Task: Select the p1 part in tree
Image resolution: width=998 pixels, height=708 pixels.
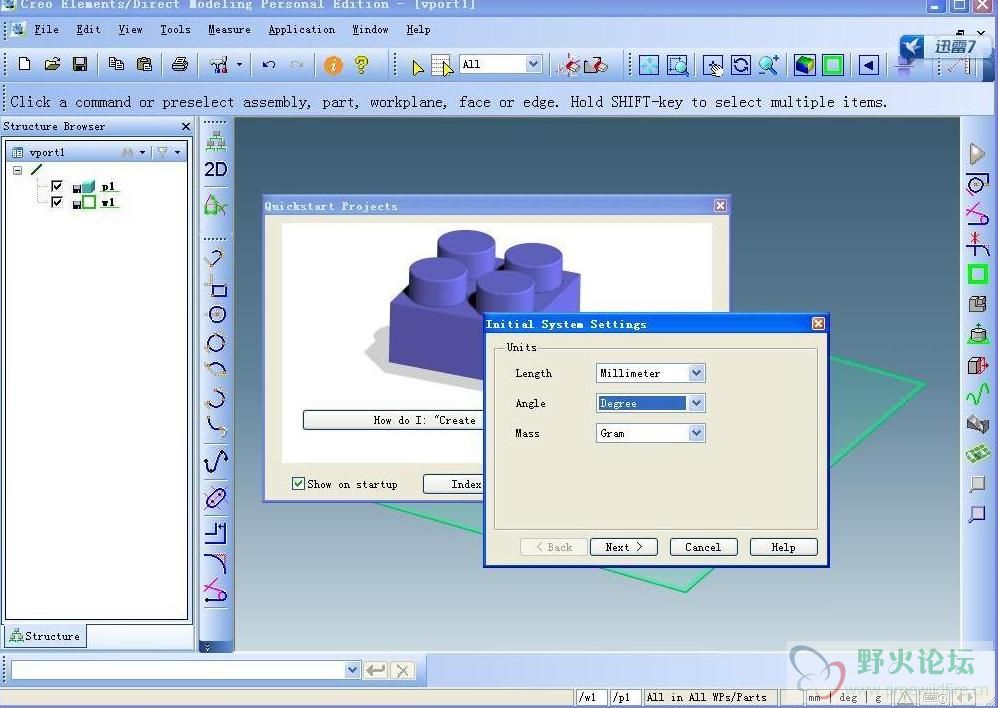Action: tap(109, 186)
